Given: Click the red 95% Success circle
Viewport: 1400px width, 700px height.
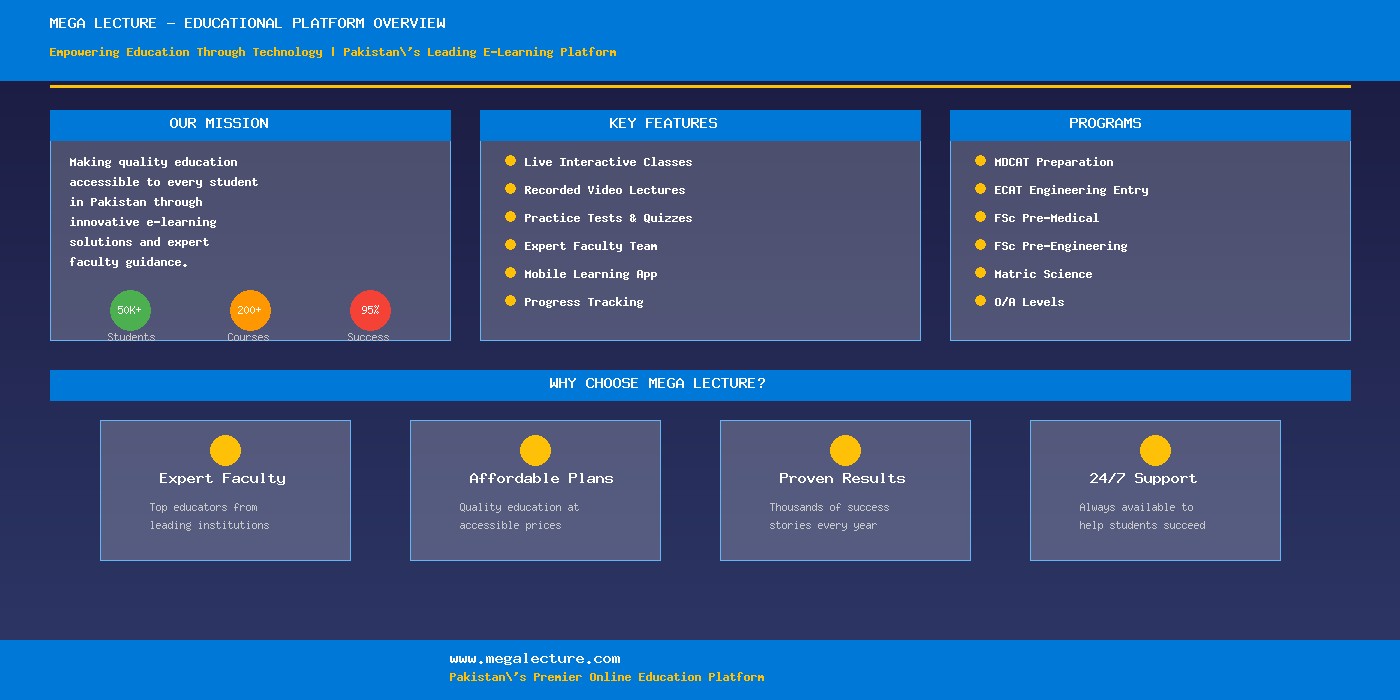Looking at the screenshot, I should (370, 310).
